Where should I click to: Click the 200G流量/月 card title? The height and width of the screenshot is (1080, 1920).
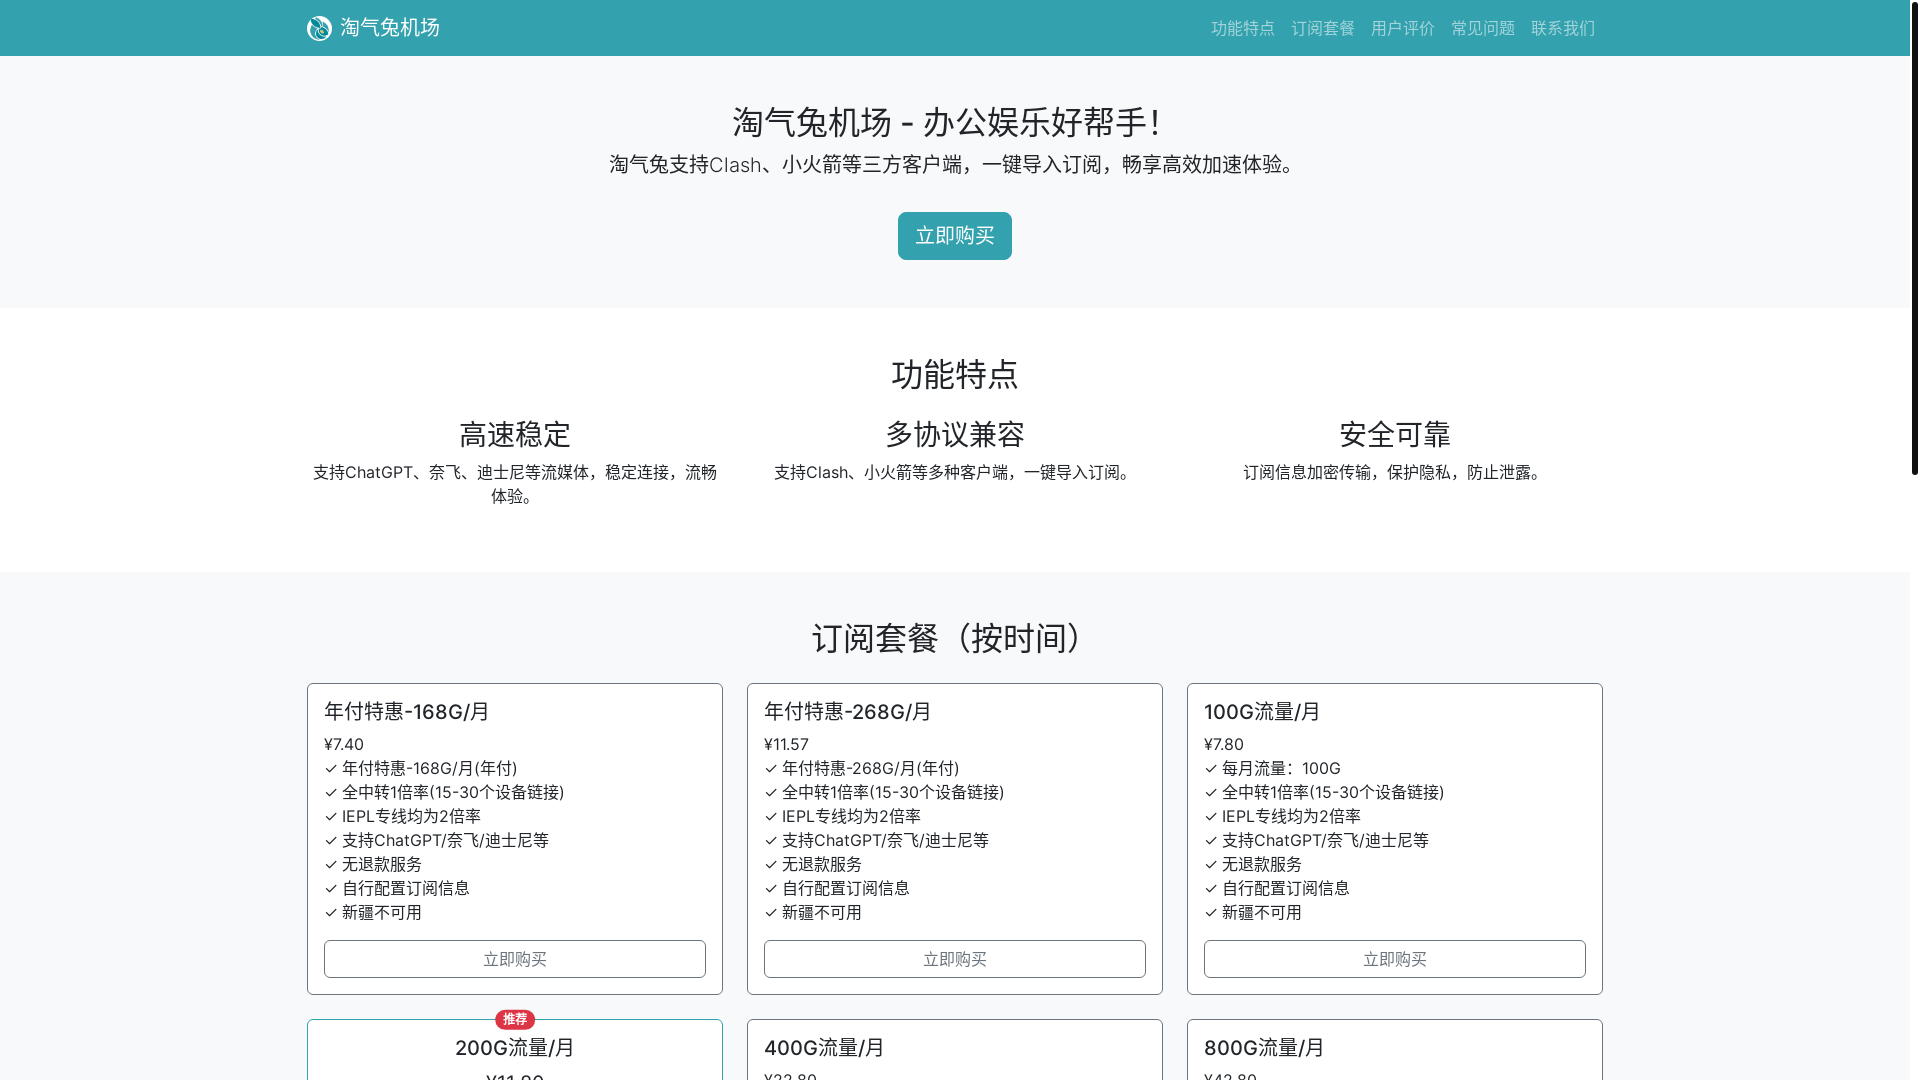click(514, 1047)
